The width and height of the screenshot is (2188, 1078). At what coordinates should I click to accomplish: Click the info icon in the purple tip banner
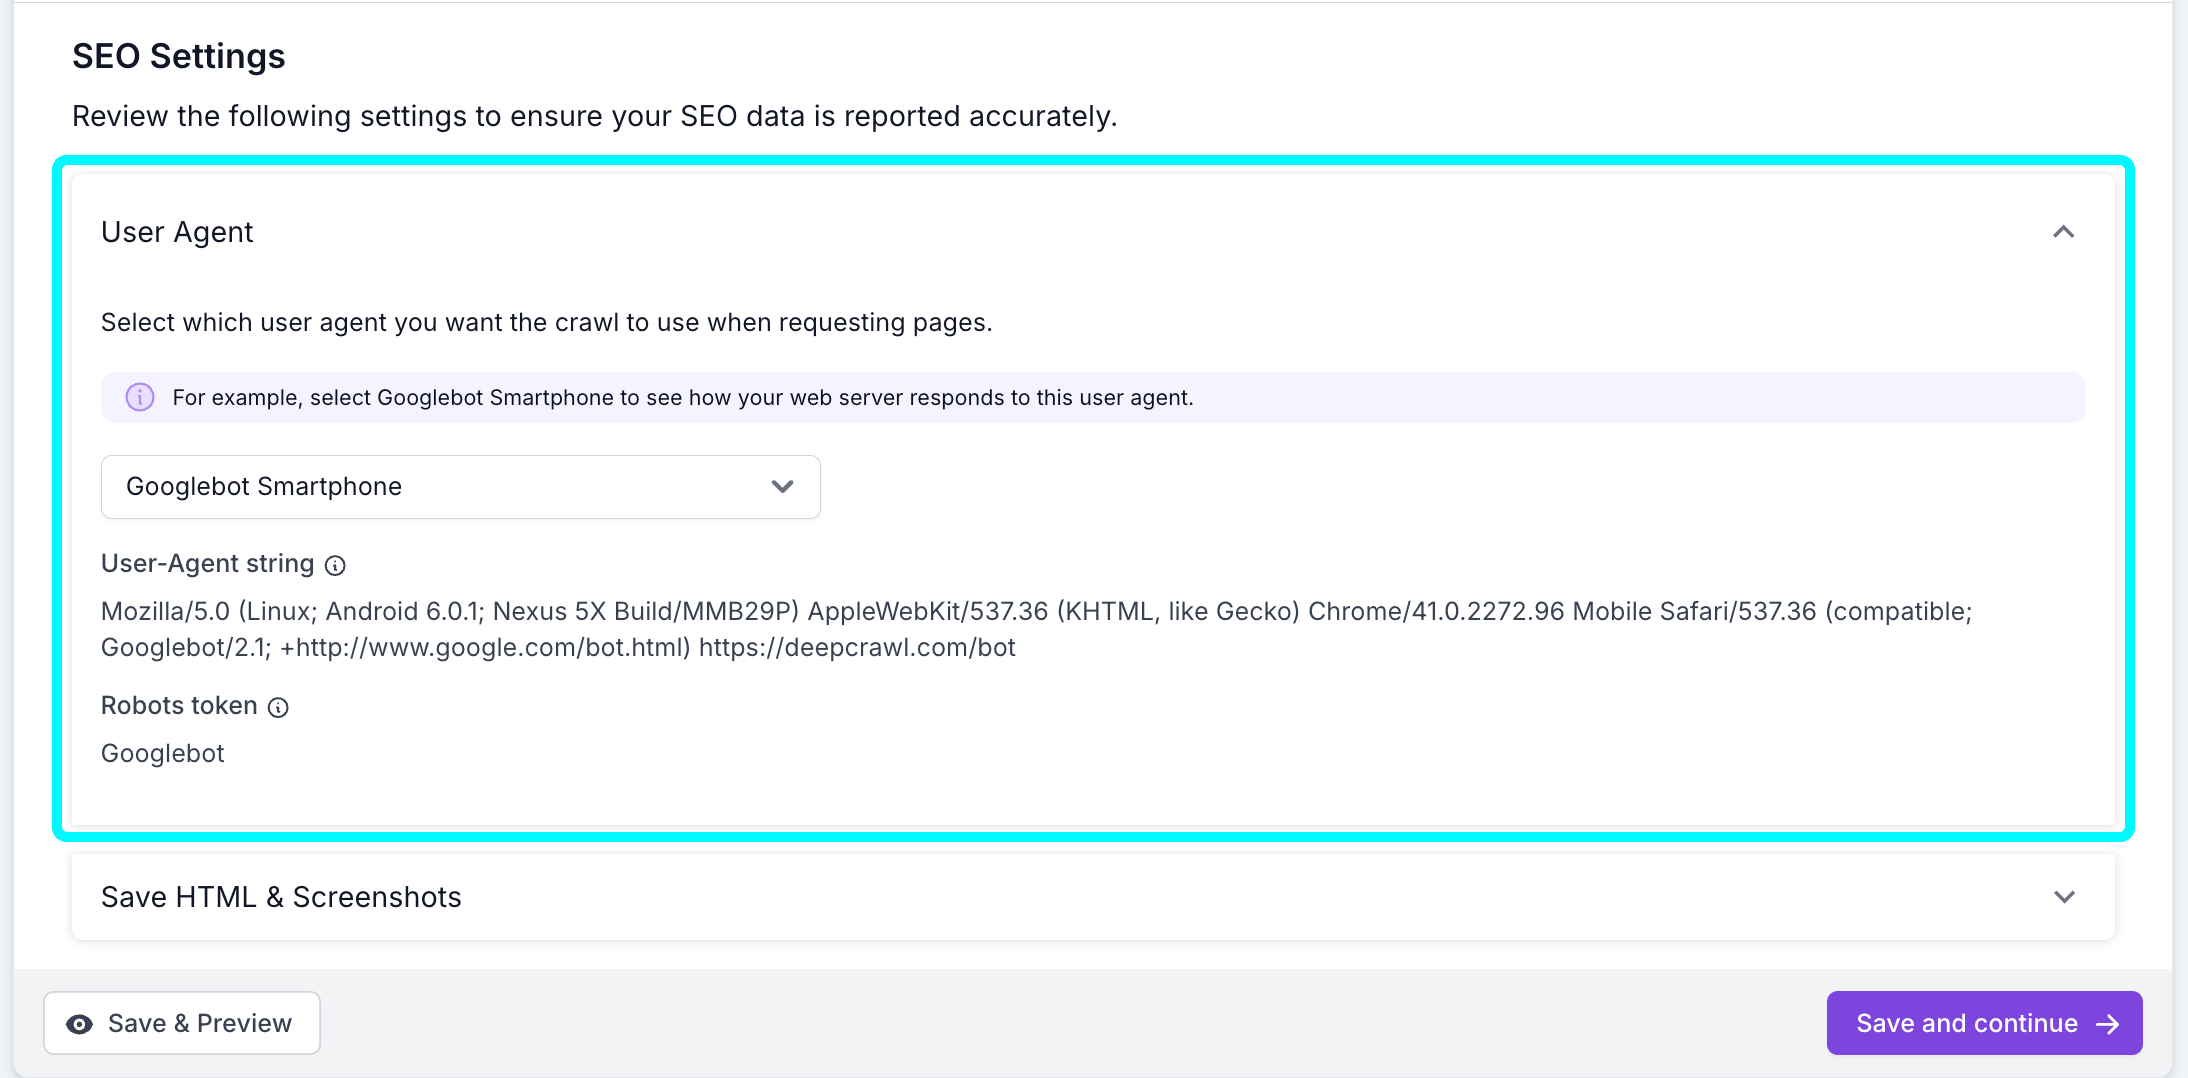(x=139, y=397)
